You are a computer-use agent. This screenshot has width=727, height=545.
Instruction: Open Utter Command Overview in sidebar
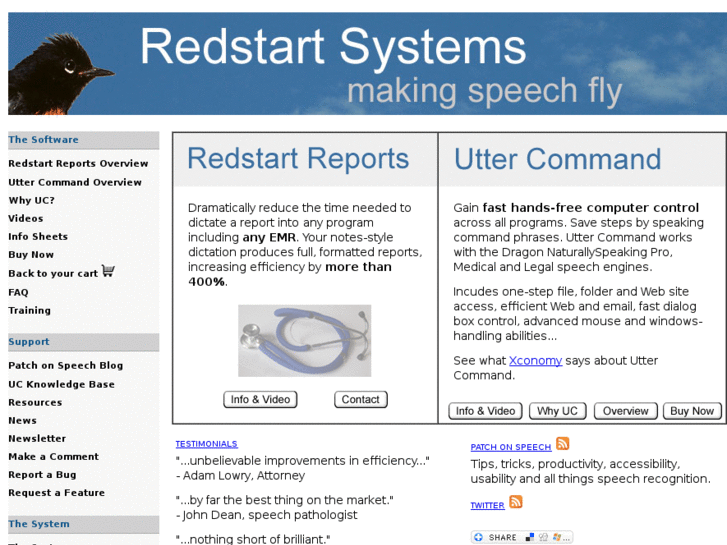(x=75, y=182)
